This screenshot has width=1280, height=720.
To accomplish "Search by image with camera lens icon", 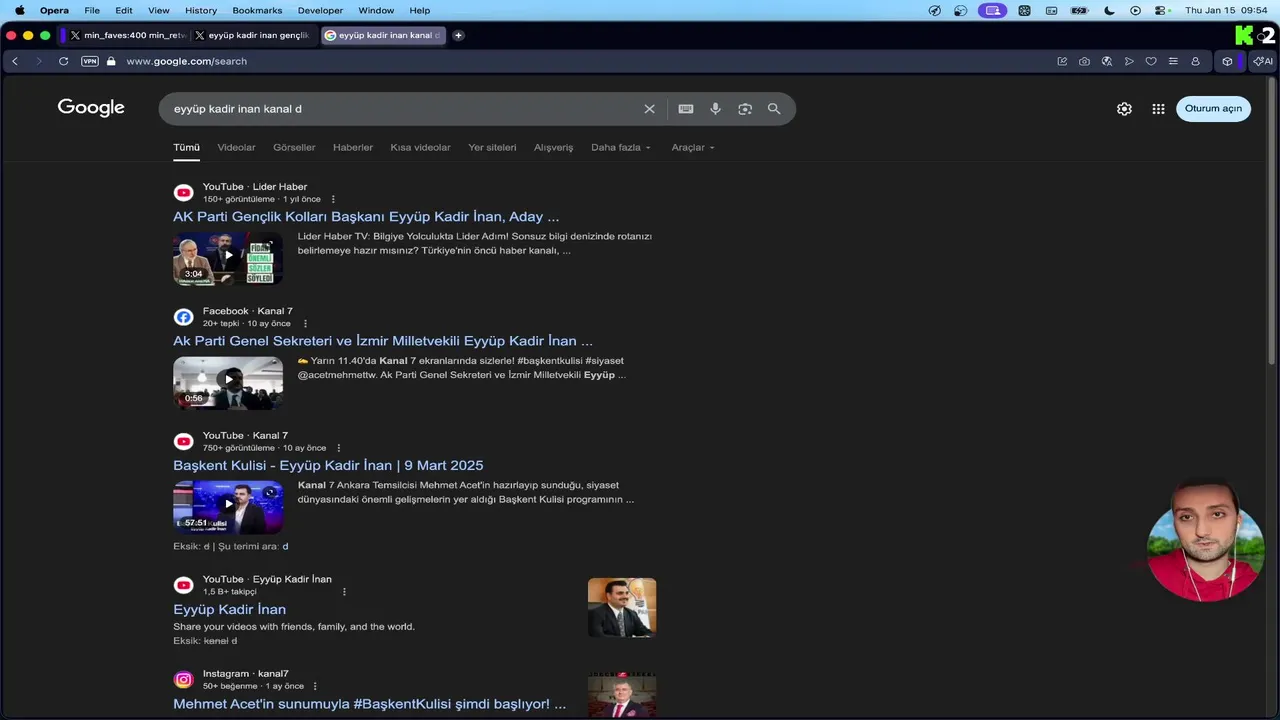I will tap(745, 109).
